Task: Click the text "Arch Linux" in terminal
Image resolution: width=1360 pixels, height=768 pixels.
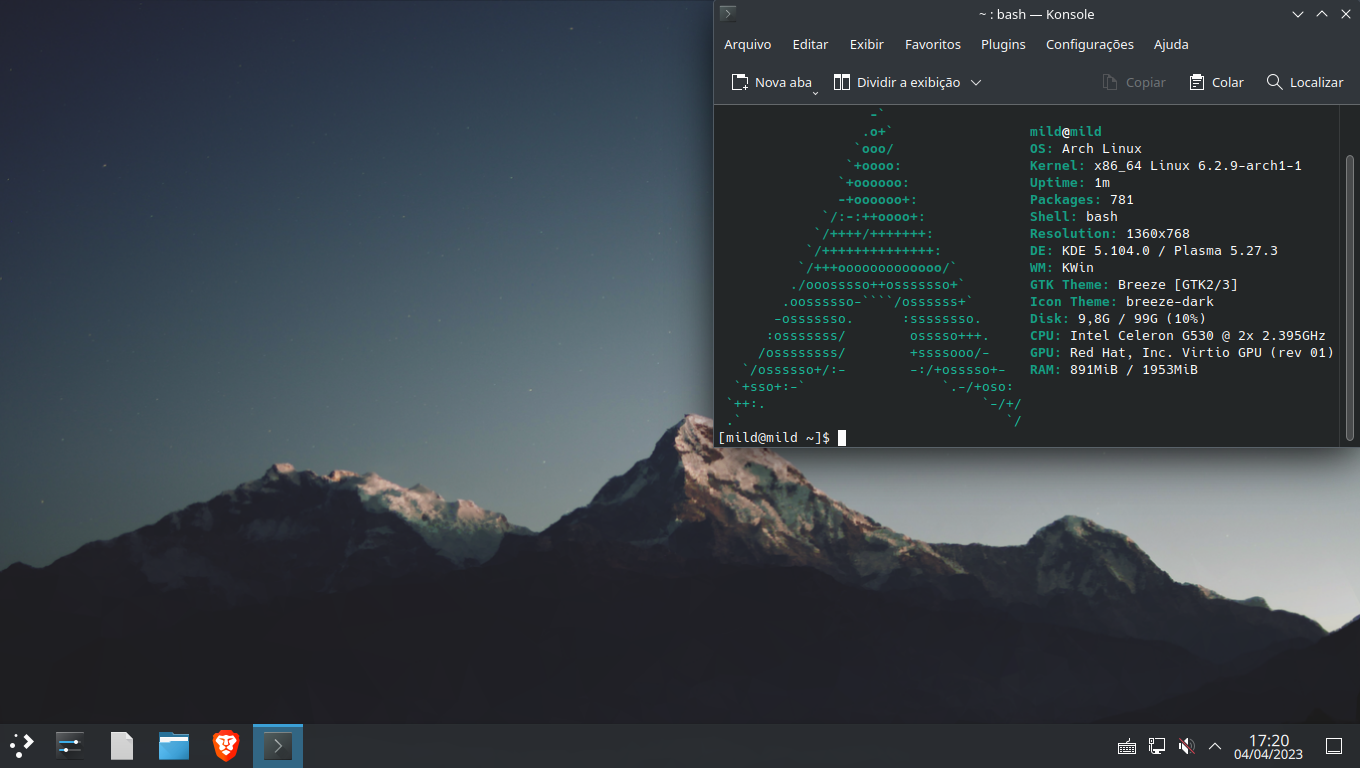Action: coord(1102,148)
